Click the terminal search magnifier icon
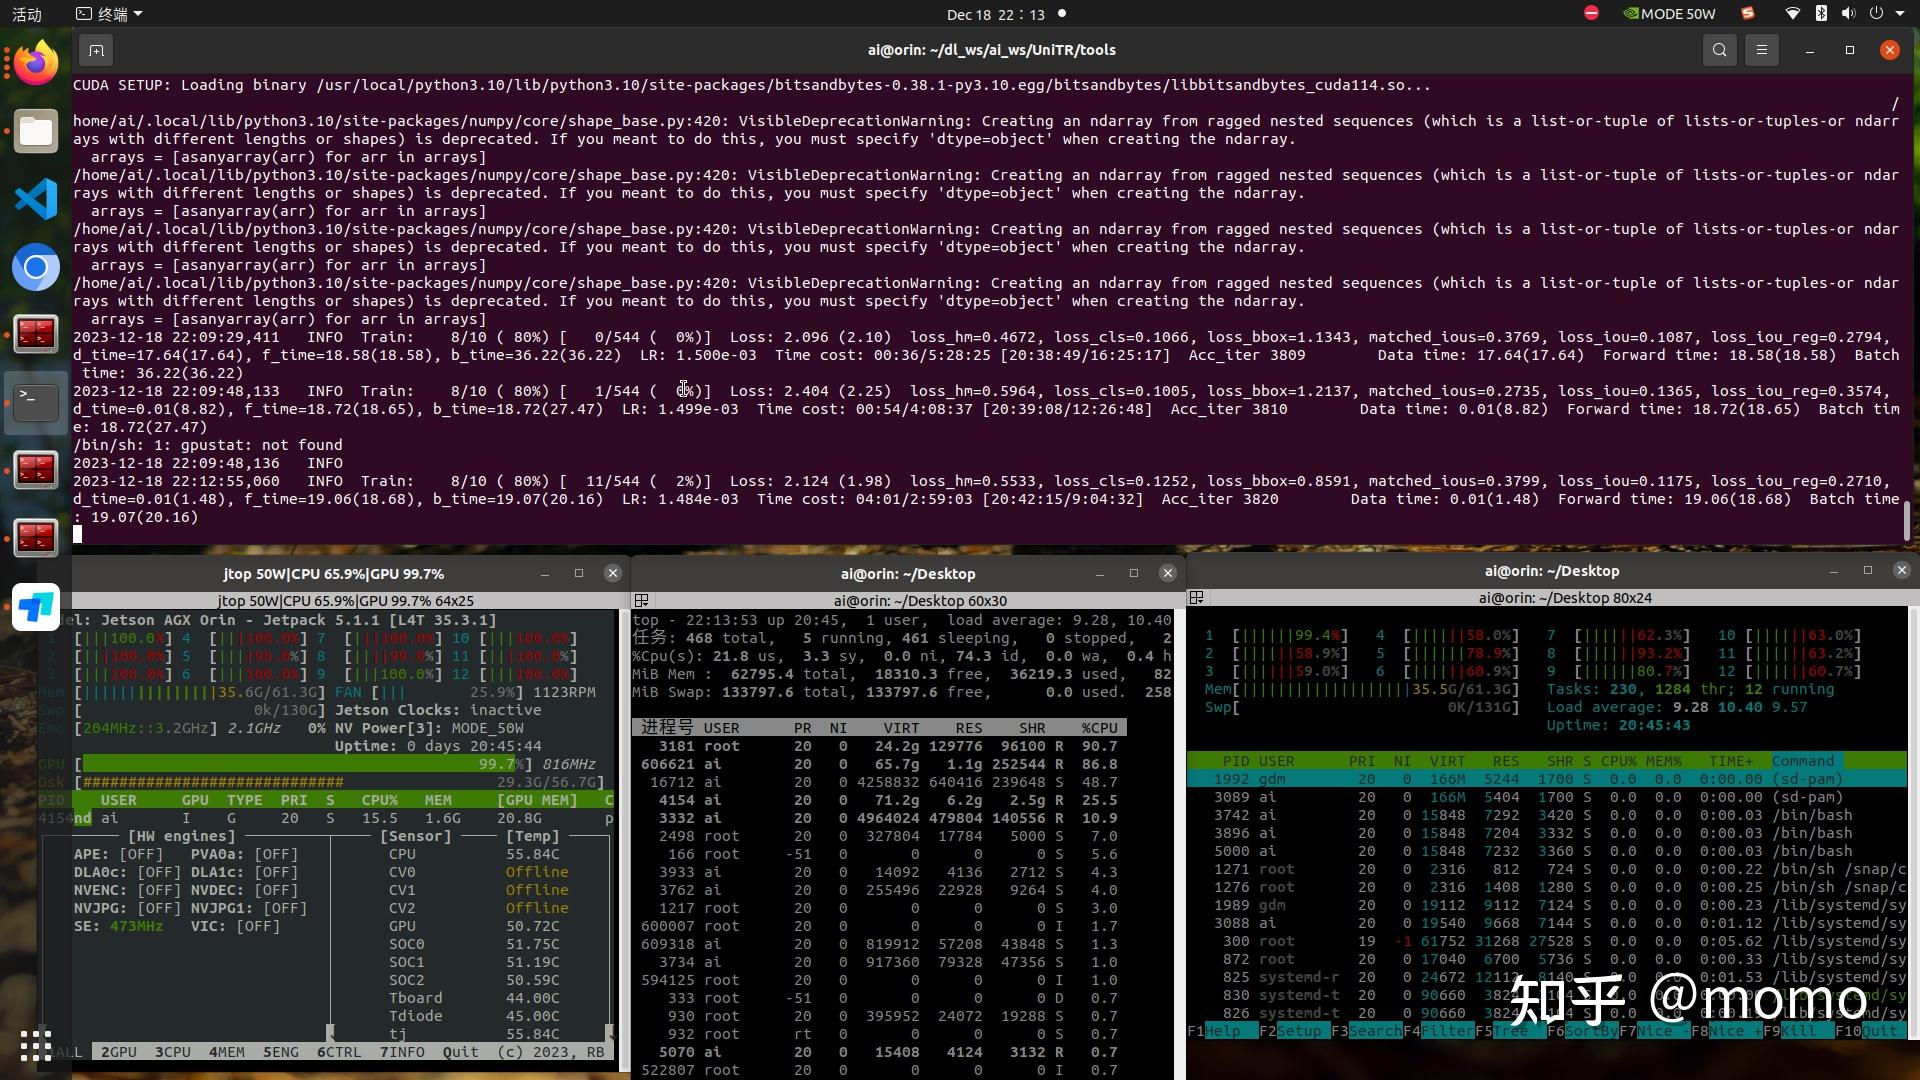The image size is (1920, 1080). pos(1719,50)
